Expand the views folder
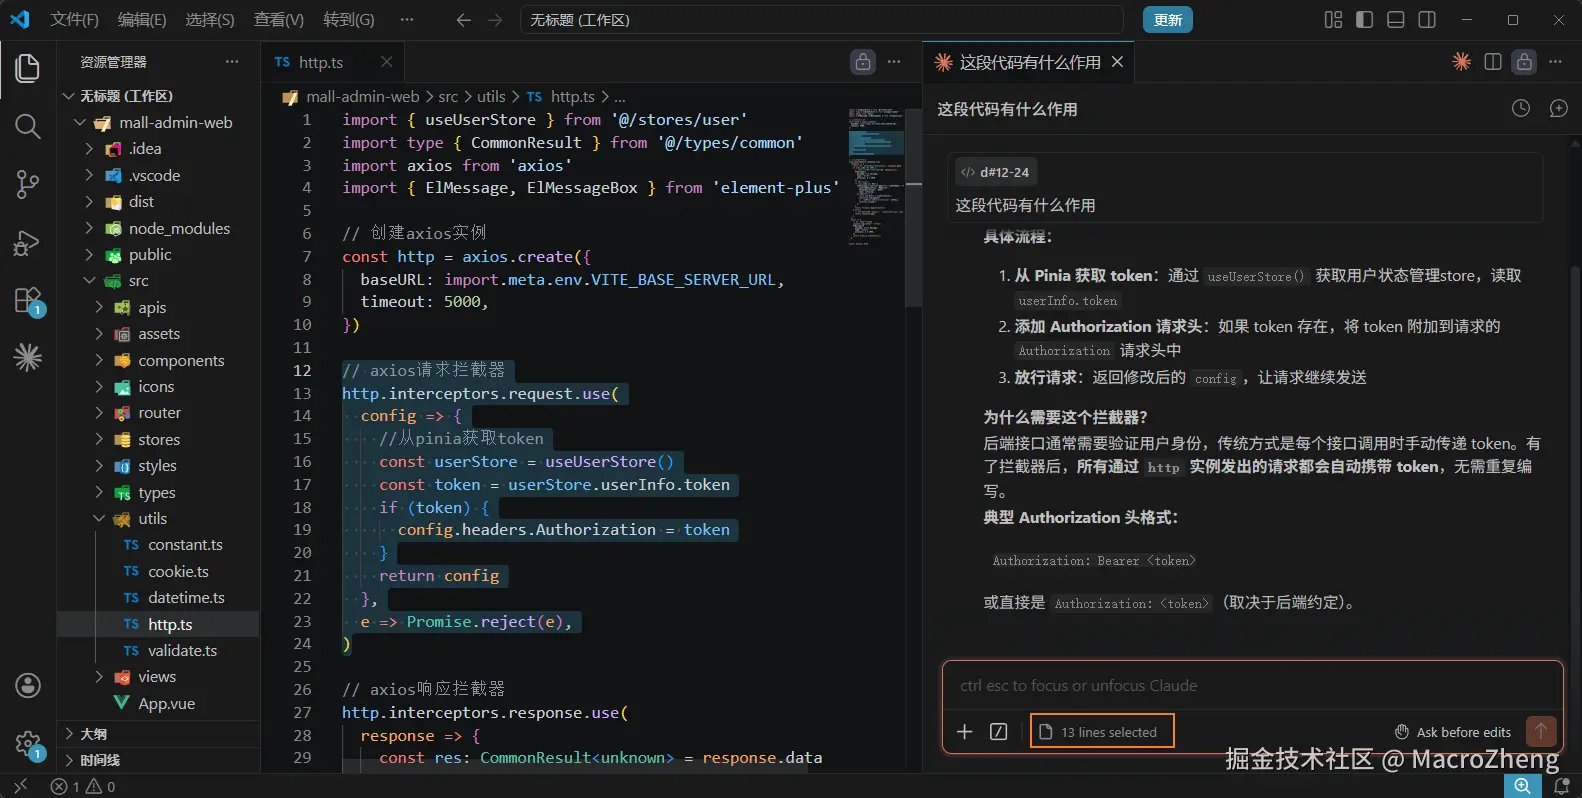This screenshot has height=798, width=1582. click(x=158, y=677)
